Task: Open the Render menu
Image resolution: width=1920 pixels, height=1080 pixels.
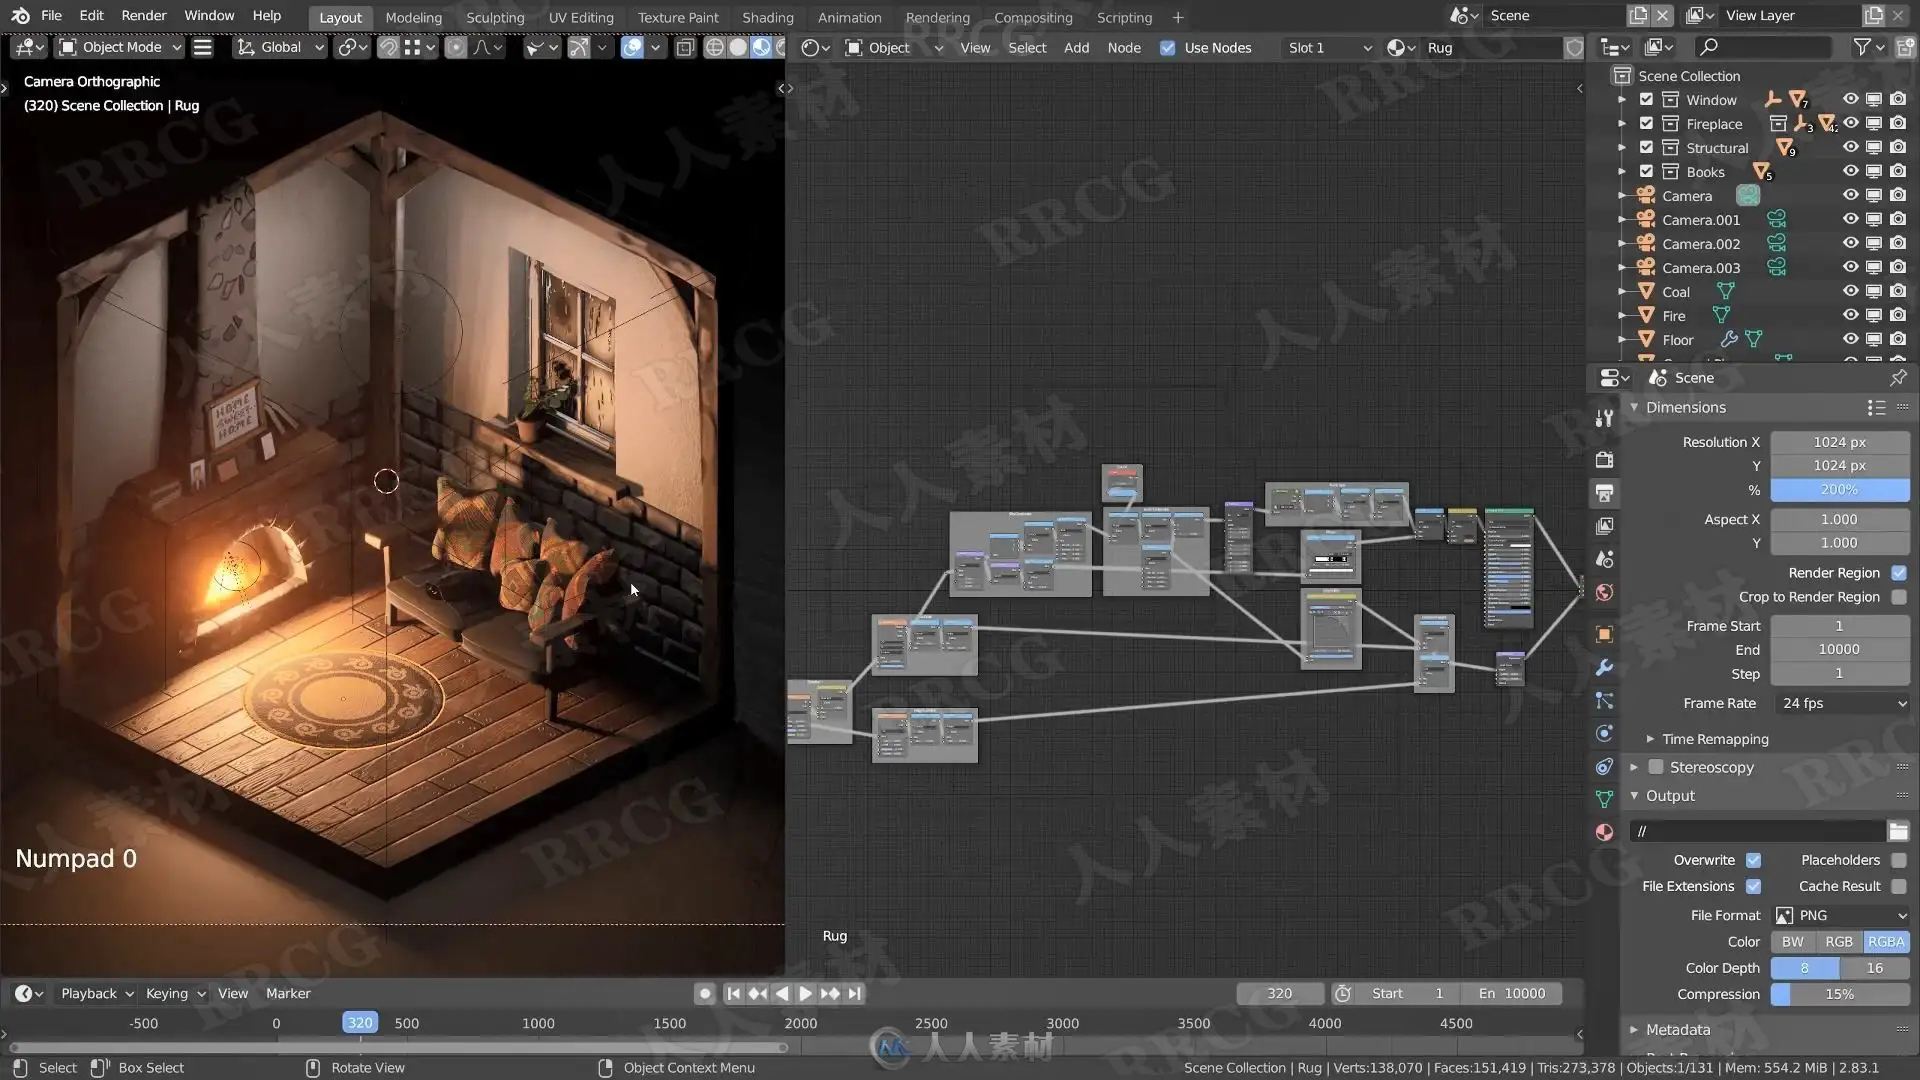Action: (x=144, y=15)
